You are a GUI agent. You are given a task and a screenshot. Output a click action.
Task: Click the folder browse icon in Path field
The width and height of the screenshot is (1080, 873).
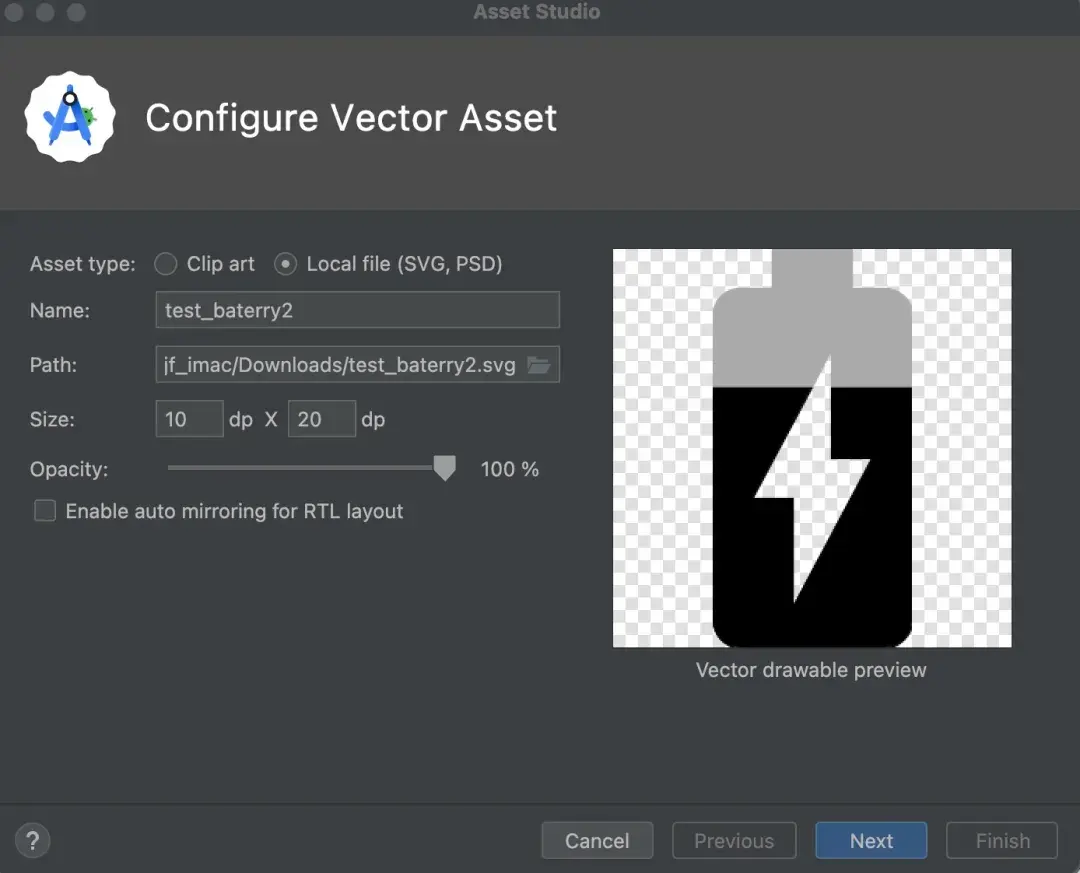click(539, 365)
